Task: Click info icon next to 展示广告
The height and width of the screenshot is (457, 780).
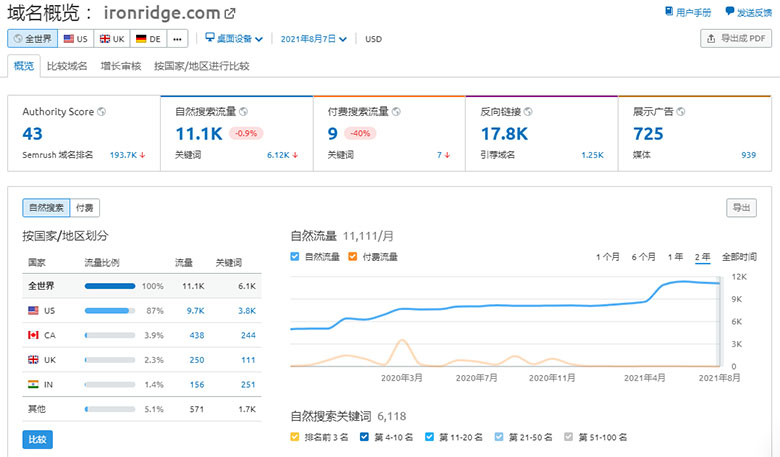Action: pos(681,111)
